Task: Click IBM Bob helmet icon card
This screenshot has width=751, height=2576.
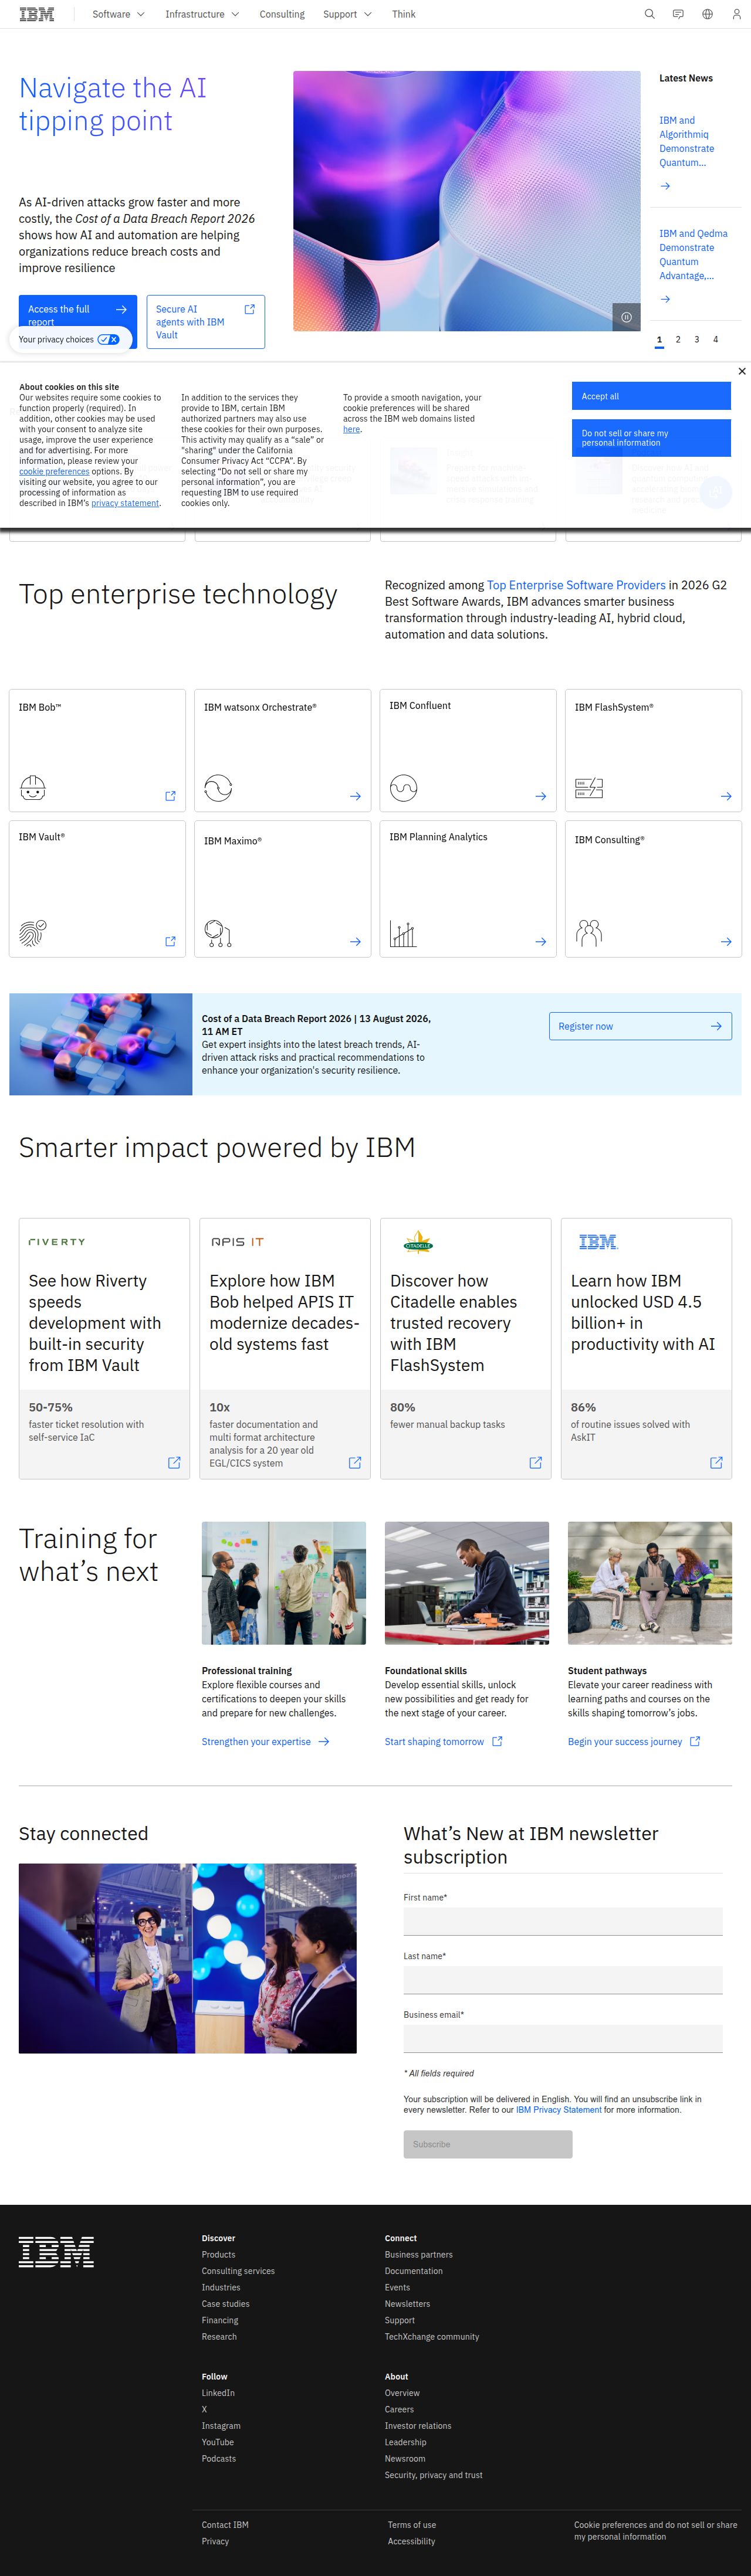Action: [33, 788]
